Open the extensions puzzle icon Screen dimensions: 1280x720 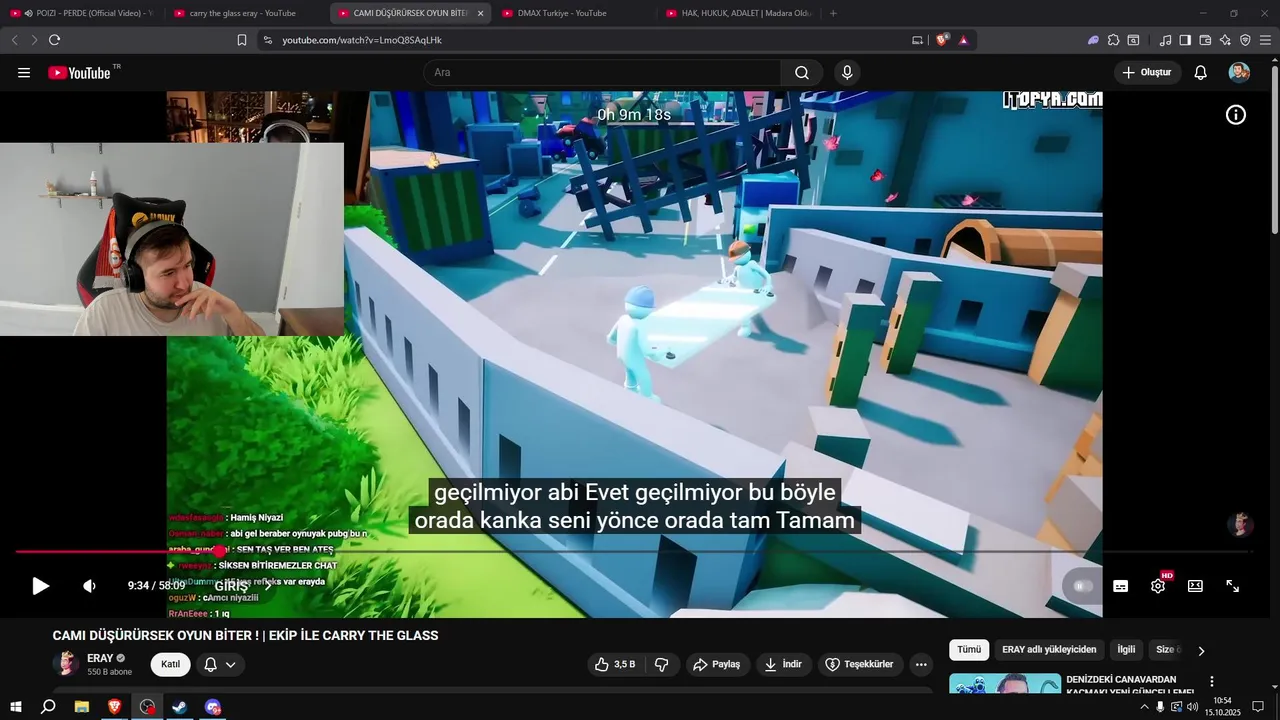(x=1113, y=40)
